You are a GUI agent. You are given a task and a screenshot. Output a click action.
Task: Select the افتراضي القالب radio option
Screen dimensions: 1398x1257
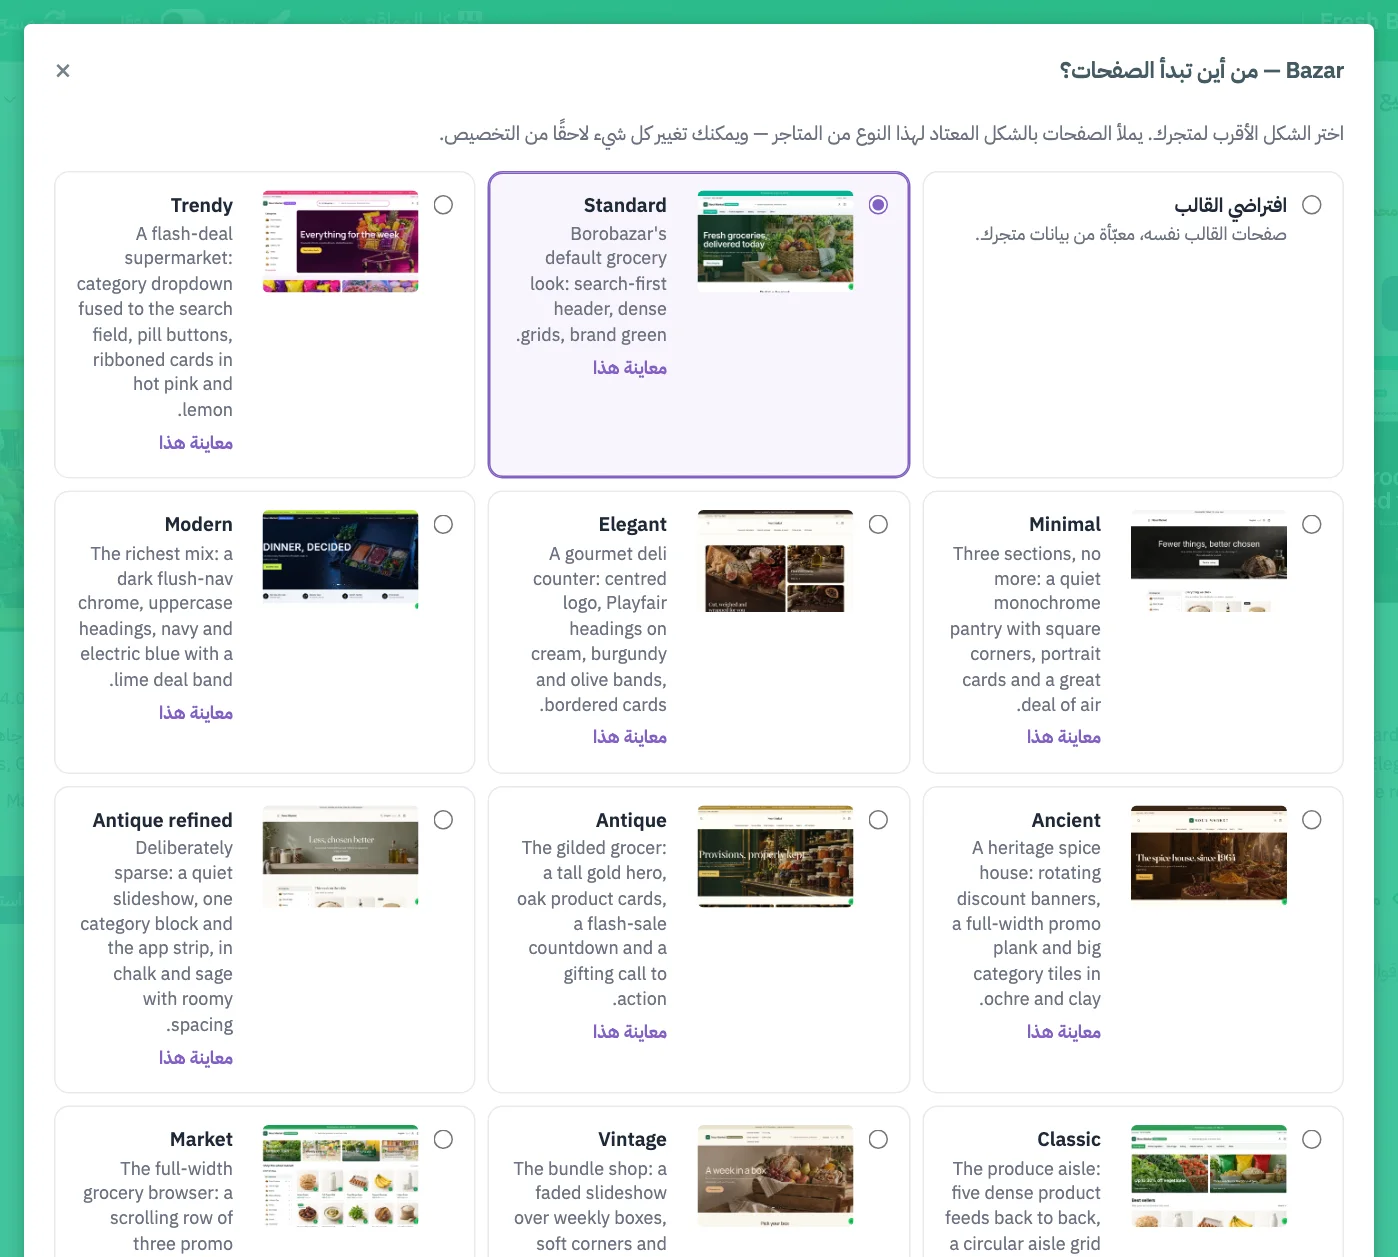click(1312, 205)
